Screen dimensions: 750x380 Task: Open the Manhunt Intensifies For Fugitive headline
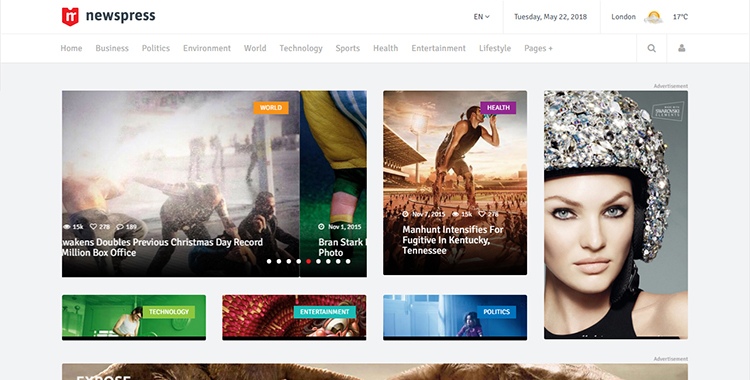[x=452, y=240]
